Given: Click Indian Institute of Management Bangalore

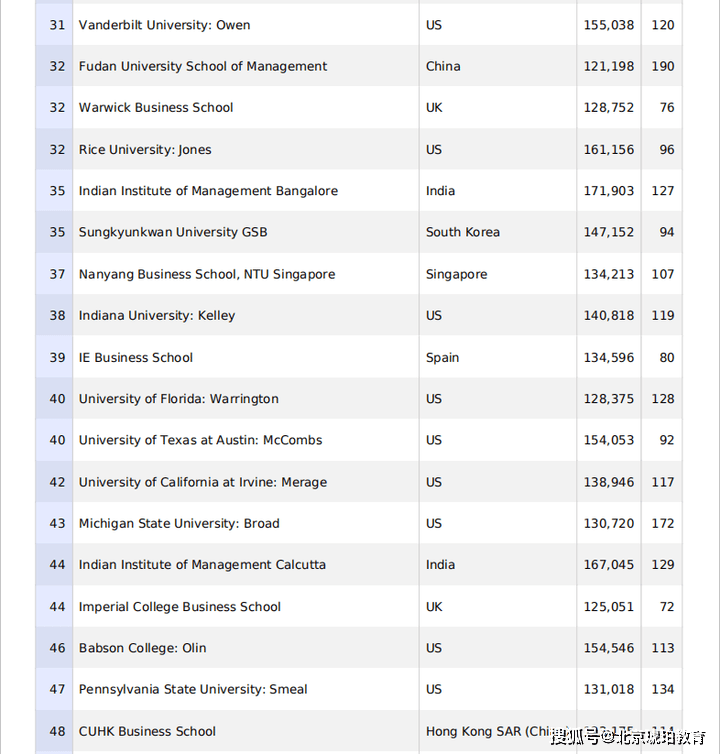Looking at the screenshot, I should click(208, 191).
